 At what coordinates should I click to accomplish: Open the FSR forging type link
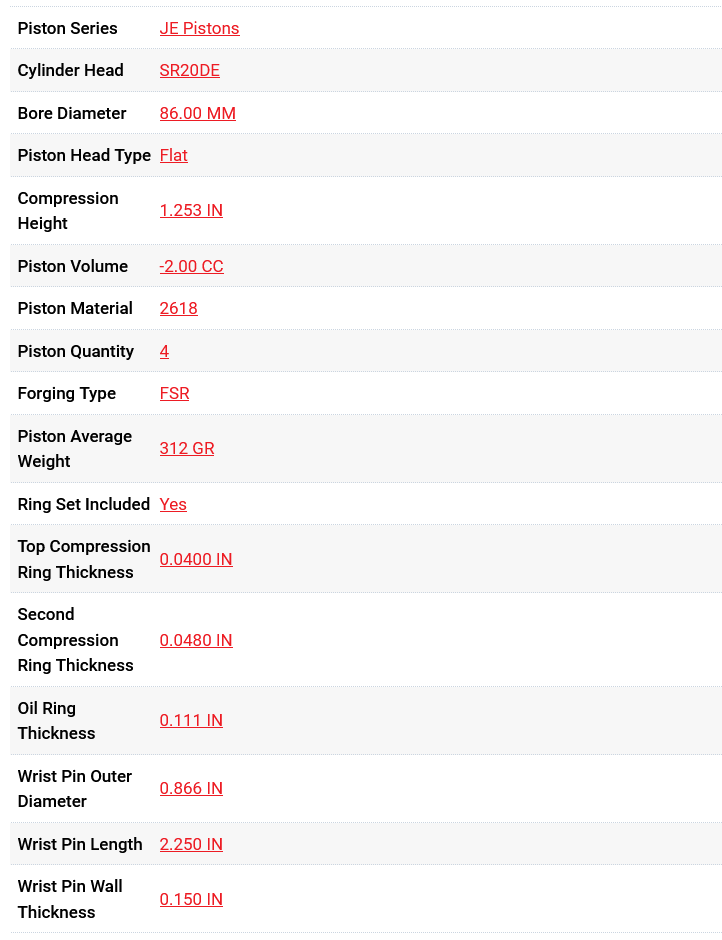tap(174, 393)
